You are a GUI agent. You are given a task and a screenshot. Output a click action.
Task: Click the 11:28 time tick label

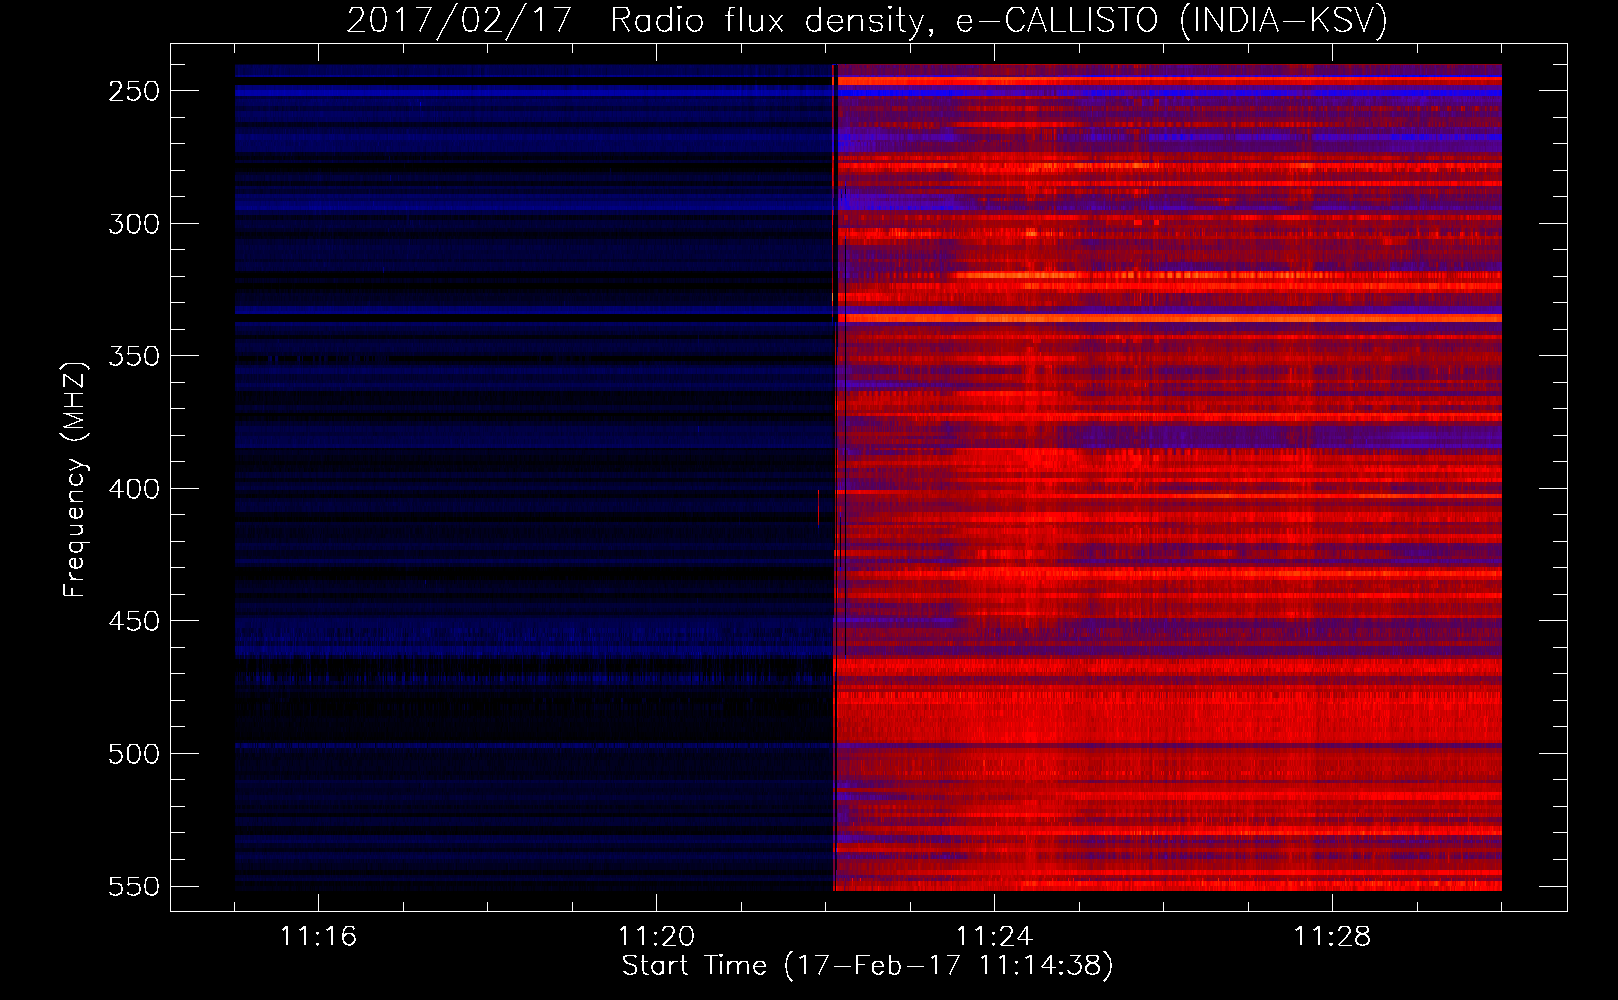pyautogui.click(x=1332, y=936)
